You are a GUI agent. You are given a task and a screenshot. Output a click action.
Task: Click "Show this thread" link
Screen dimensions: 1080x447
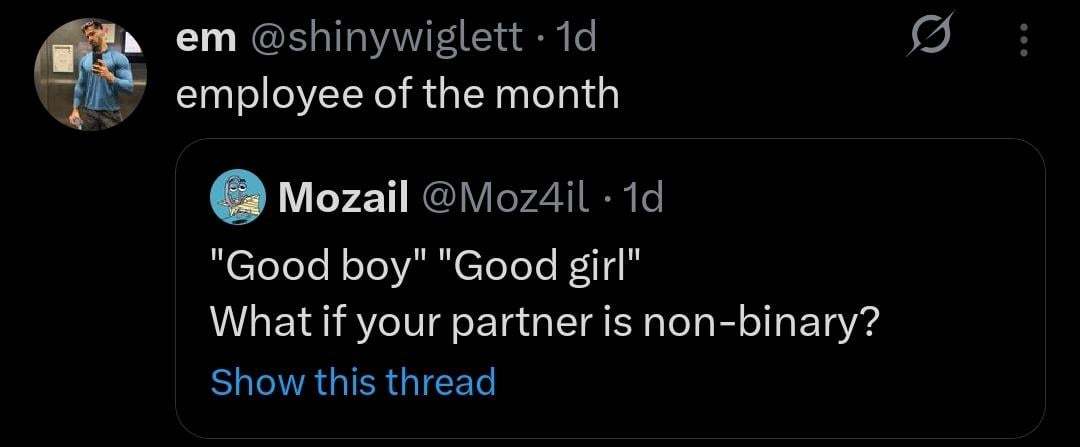click(353, 381)
